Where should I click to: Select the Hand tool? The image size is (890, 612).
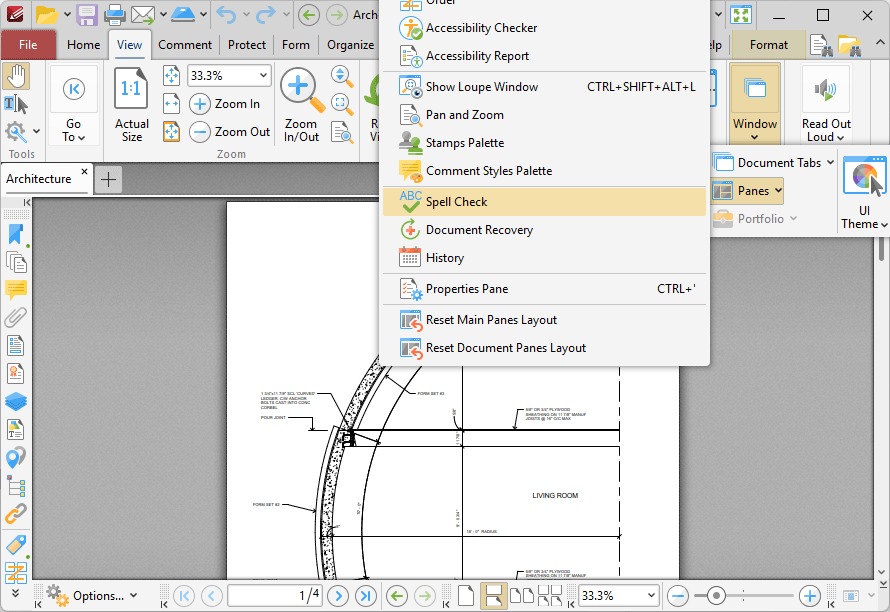point(16,76)
